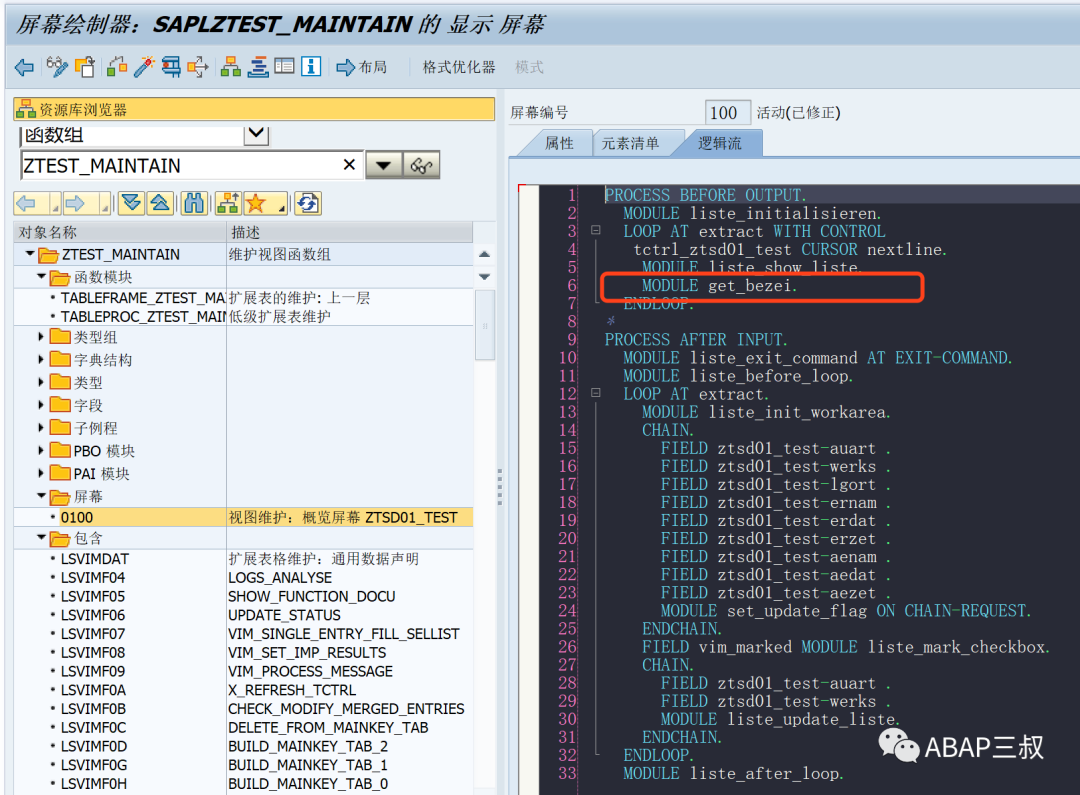Click the Repository Browser 资源库浏览器 header
Viewport: 1080px width, 795px height.
tap(253, 110)
